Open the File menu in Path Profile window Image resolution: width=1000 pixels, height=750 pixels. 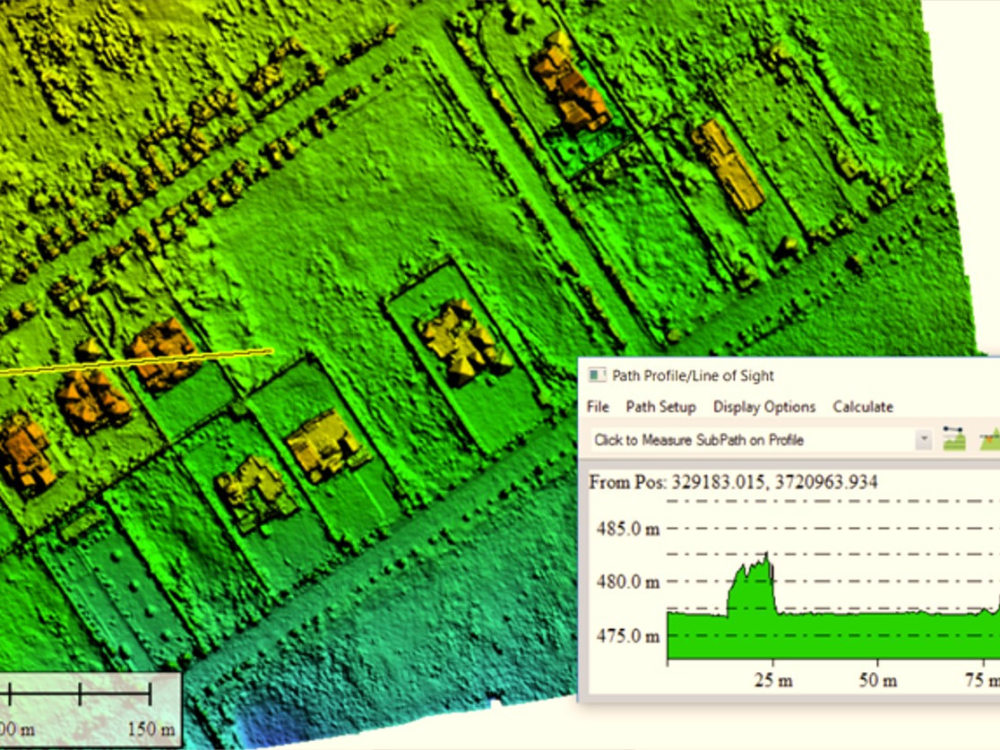(x=597, y=407)
